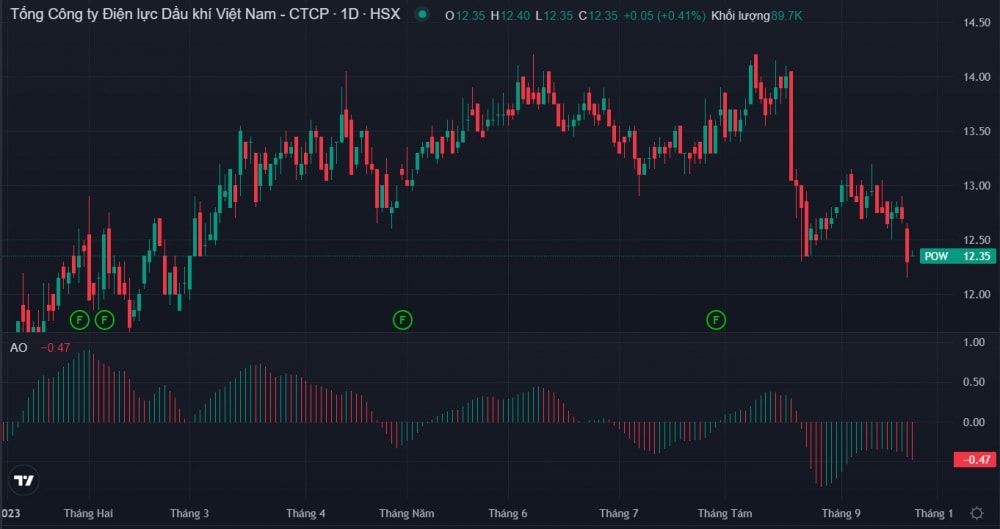Click the Tháng 9 time axis label
The height and width of the screenshot is (529, 1000).
click(x=841, y=513)
